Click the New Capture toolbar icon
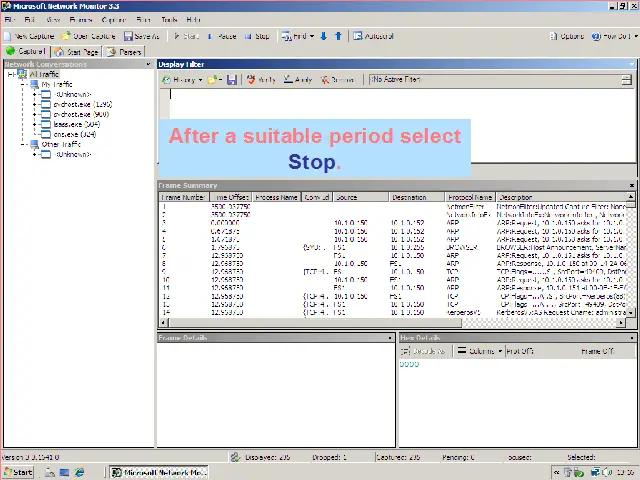Screen dimensions: 640x480 (x=8, y=36)
